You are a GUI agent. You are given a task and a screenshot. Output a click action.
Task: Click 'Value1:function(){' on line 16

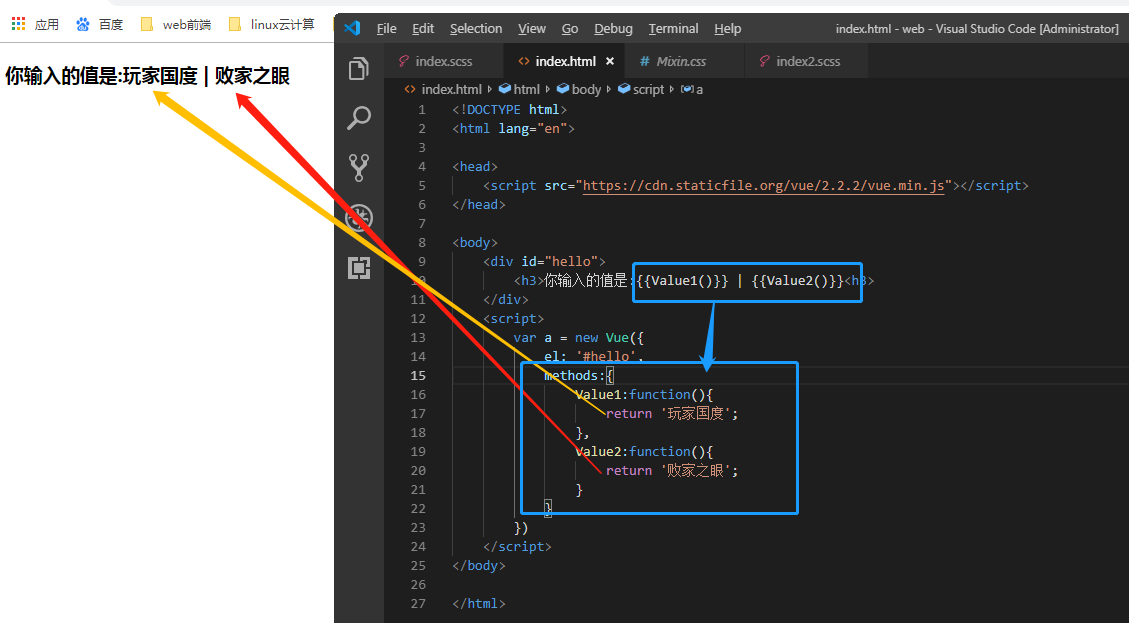tap(644, 395)
